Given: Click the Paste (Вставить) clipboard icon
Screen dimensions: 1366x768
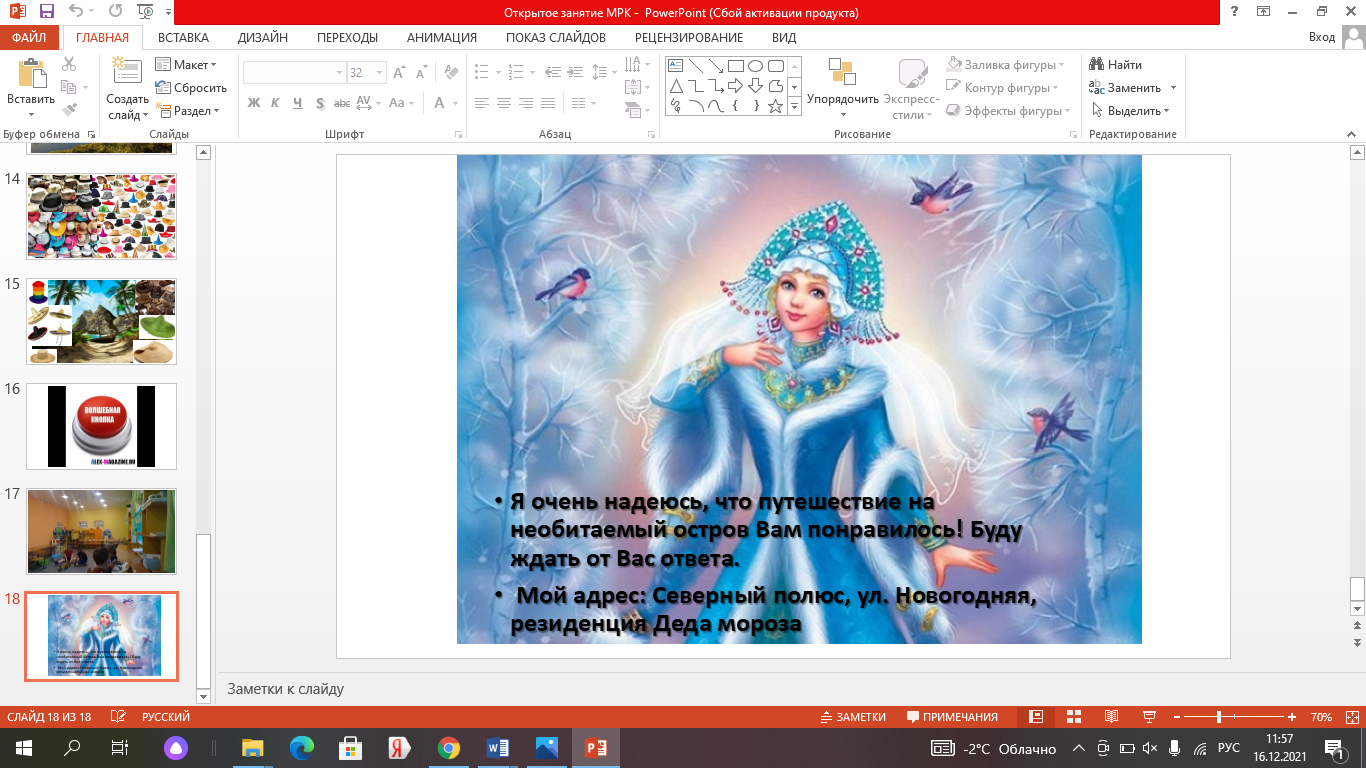Looking at the screenshot, I should (x=31, y=76).
